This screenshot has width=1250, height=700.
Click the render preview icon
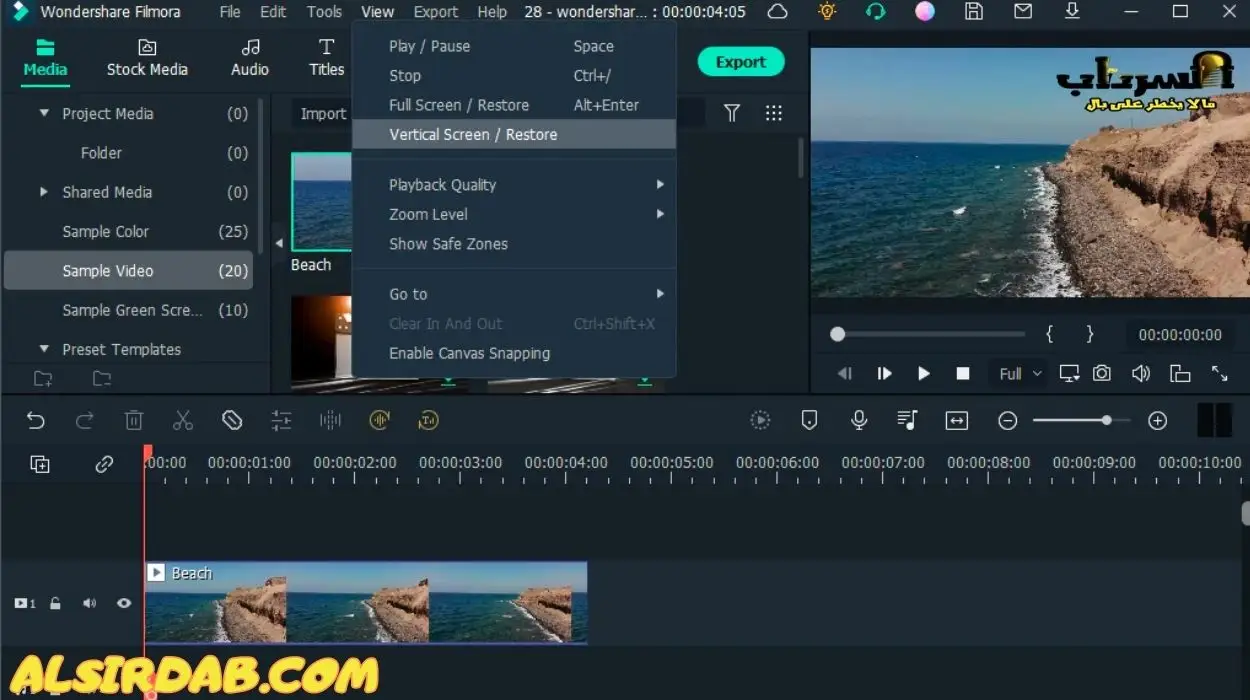(x=761, y=421)
